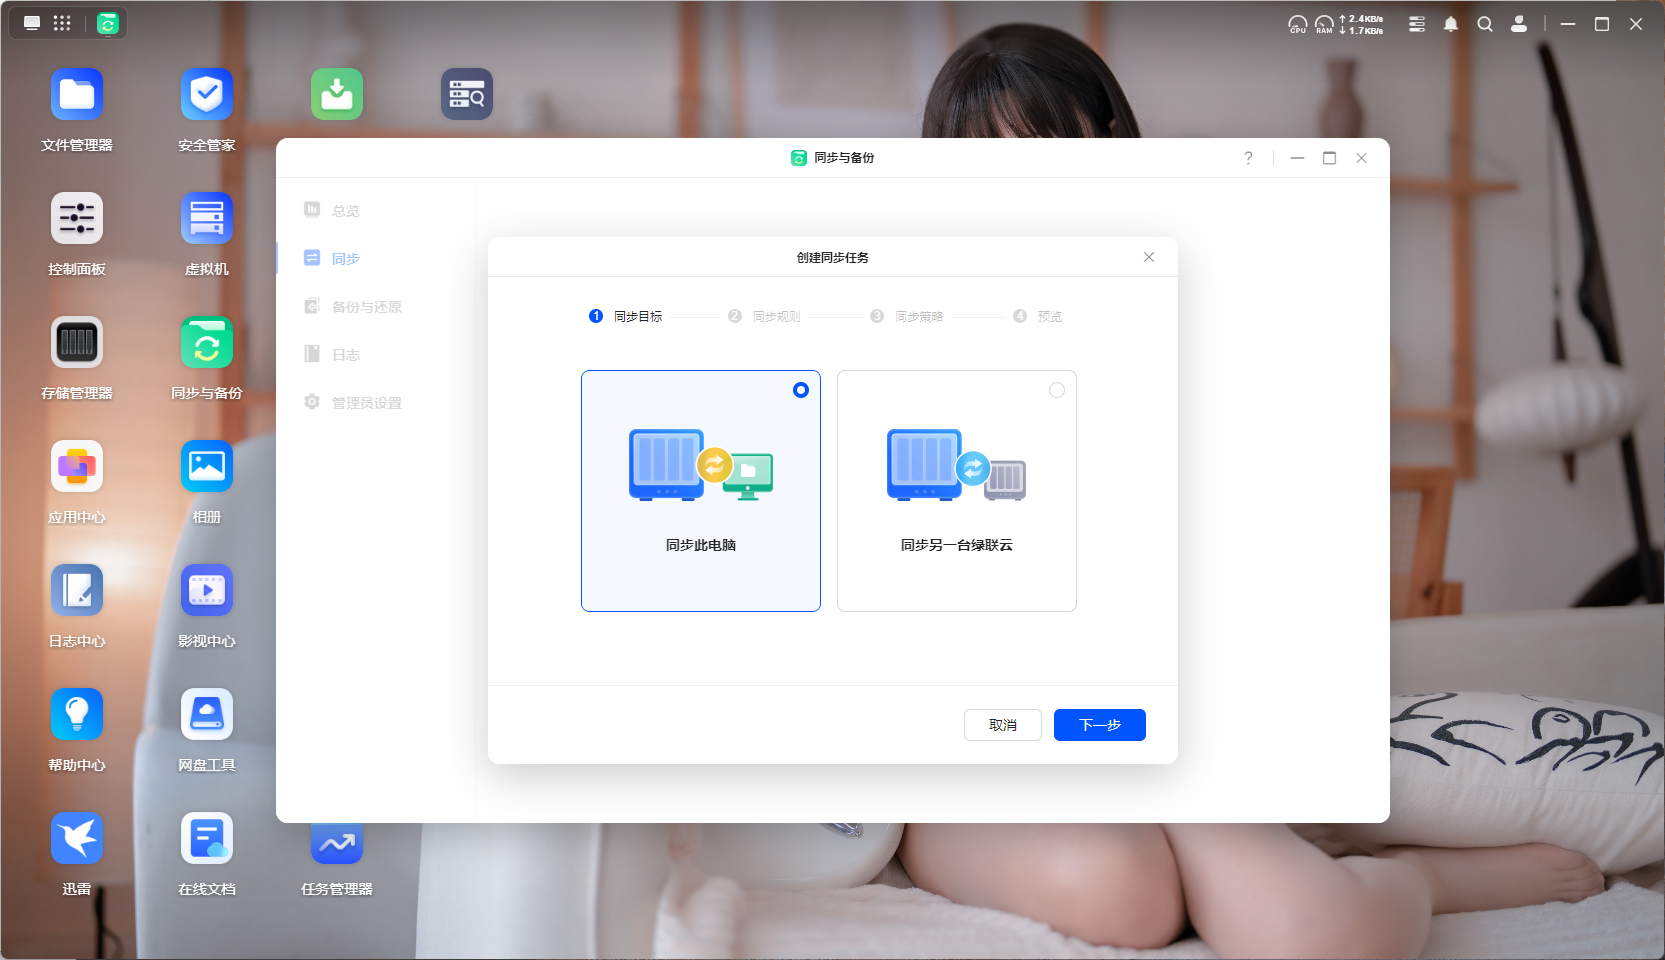Open the 影视中心 desktop icon
The height and width of the screenshot is (960, 1665).
[207, 591]
